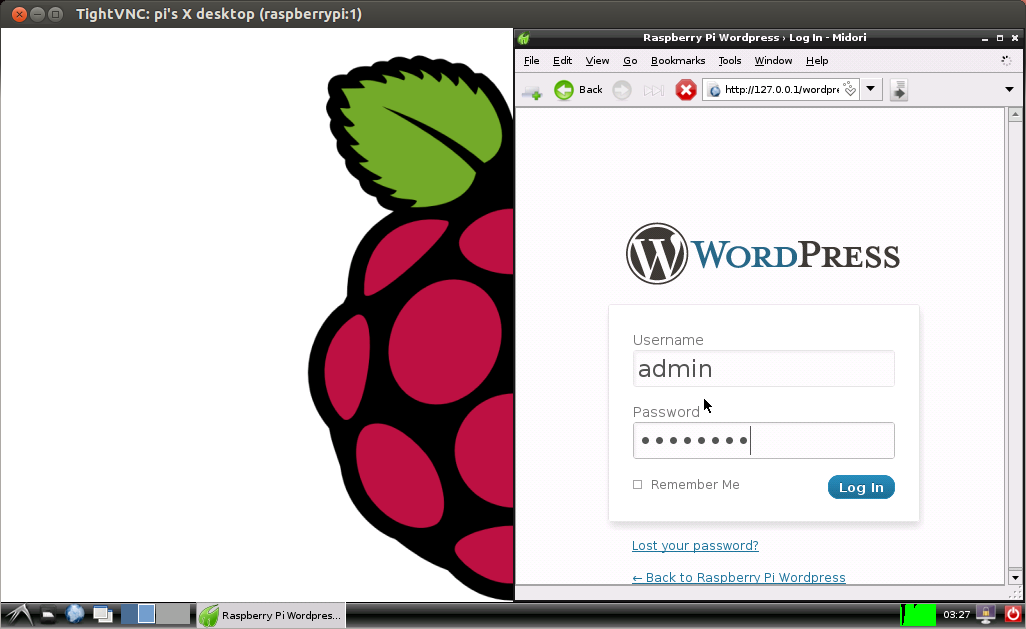
Task: Open the LXDE start menu icon
Action: 17,614
